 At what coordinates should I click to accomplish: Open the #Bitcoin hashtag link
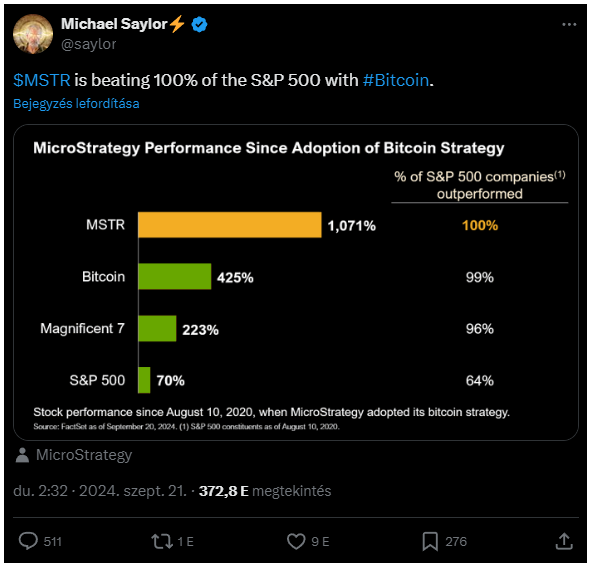click(x=396, y=80)
